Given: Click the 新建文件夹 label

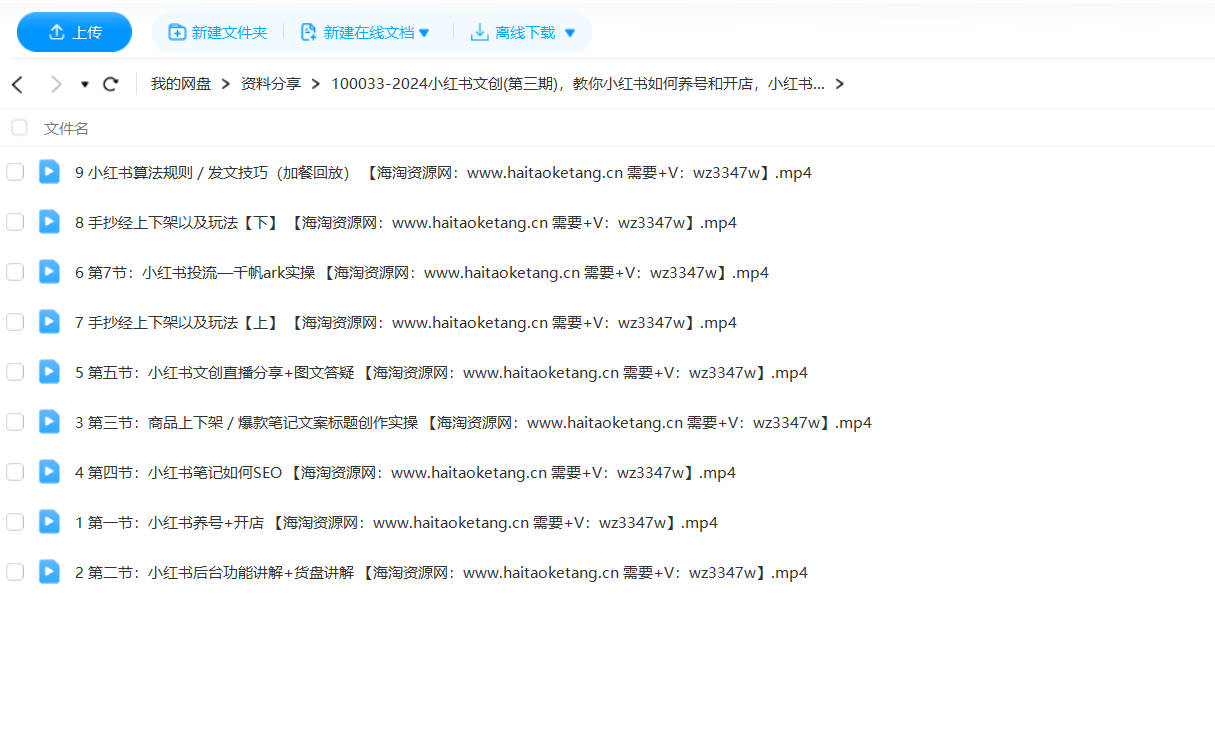Looking at the screenshot, I should [x=229, y=32].
